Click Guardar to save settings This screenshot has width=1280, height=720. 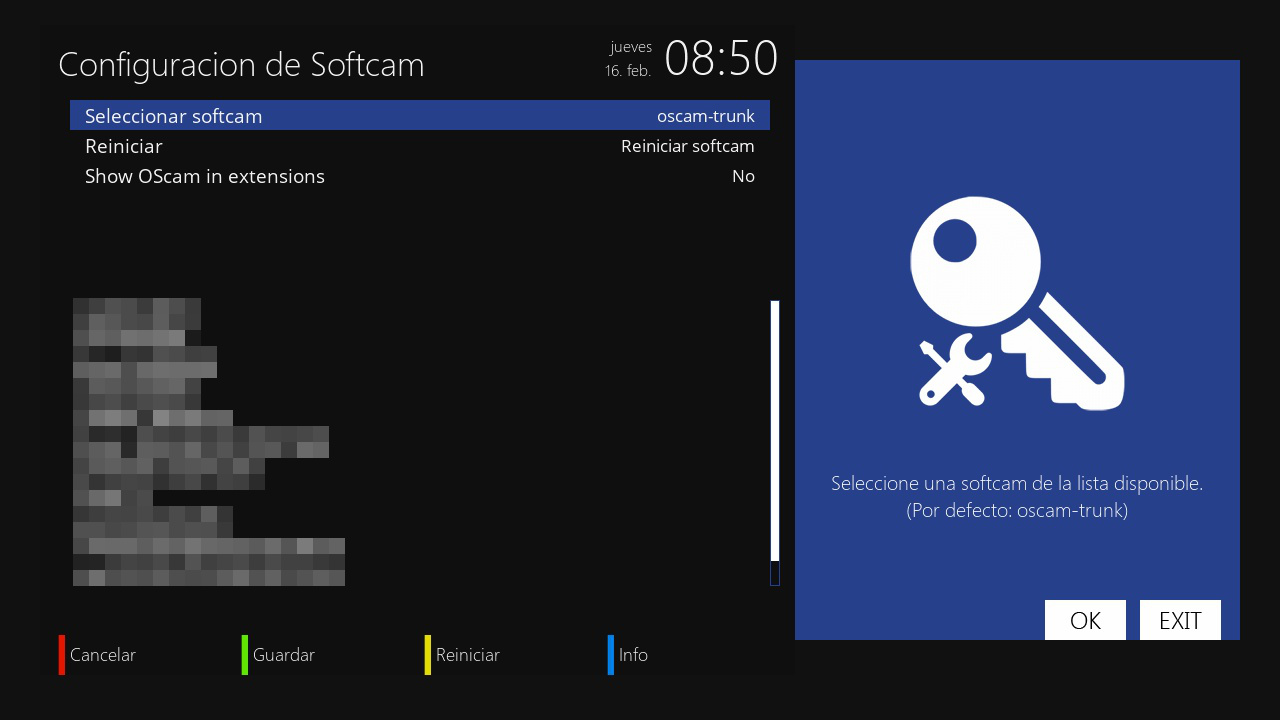pos(283,655)
